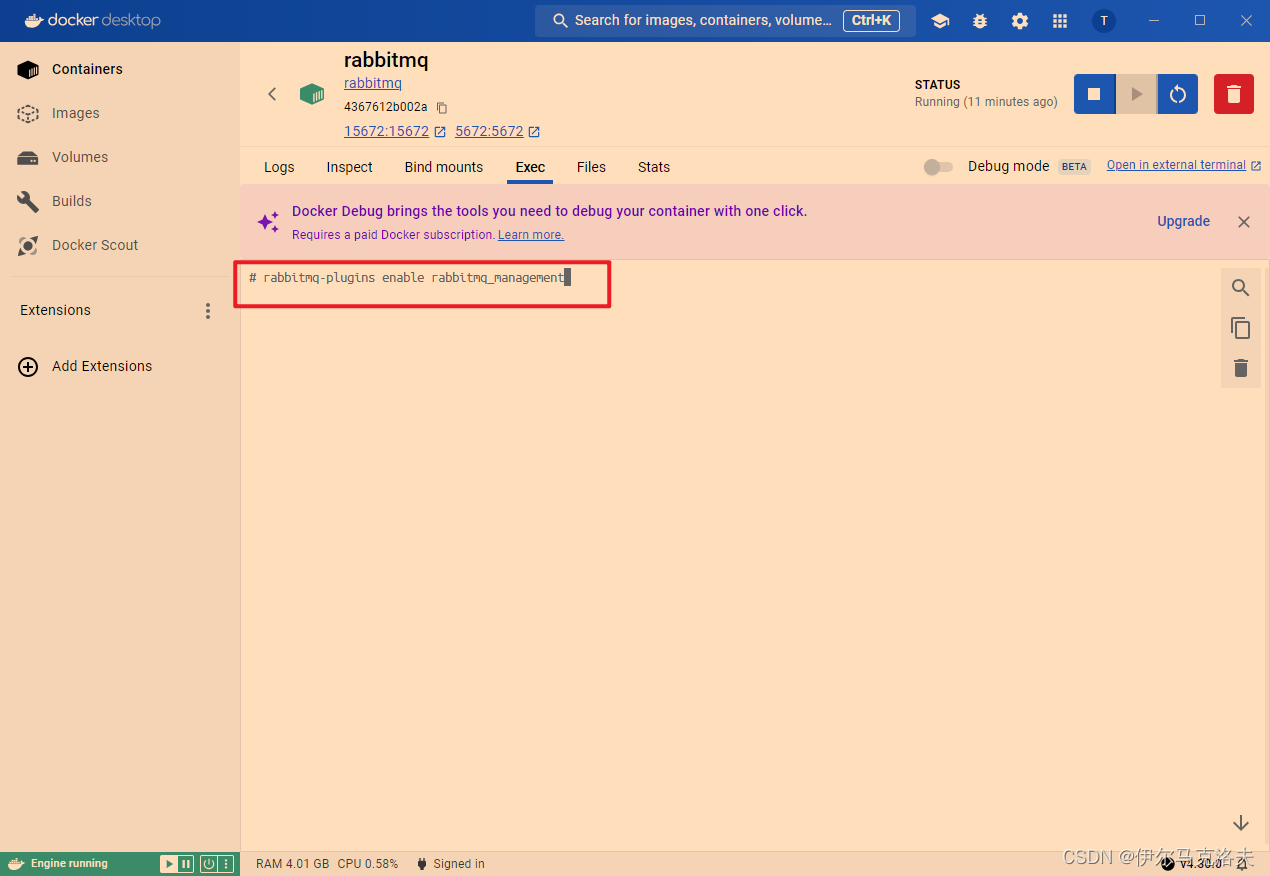
Task: Switch to the Logs tab
Action: (x=279, y=167)
